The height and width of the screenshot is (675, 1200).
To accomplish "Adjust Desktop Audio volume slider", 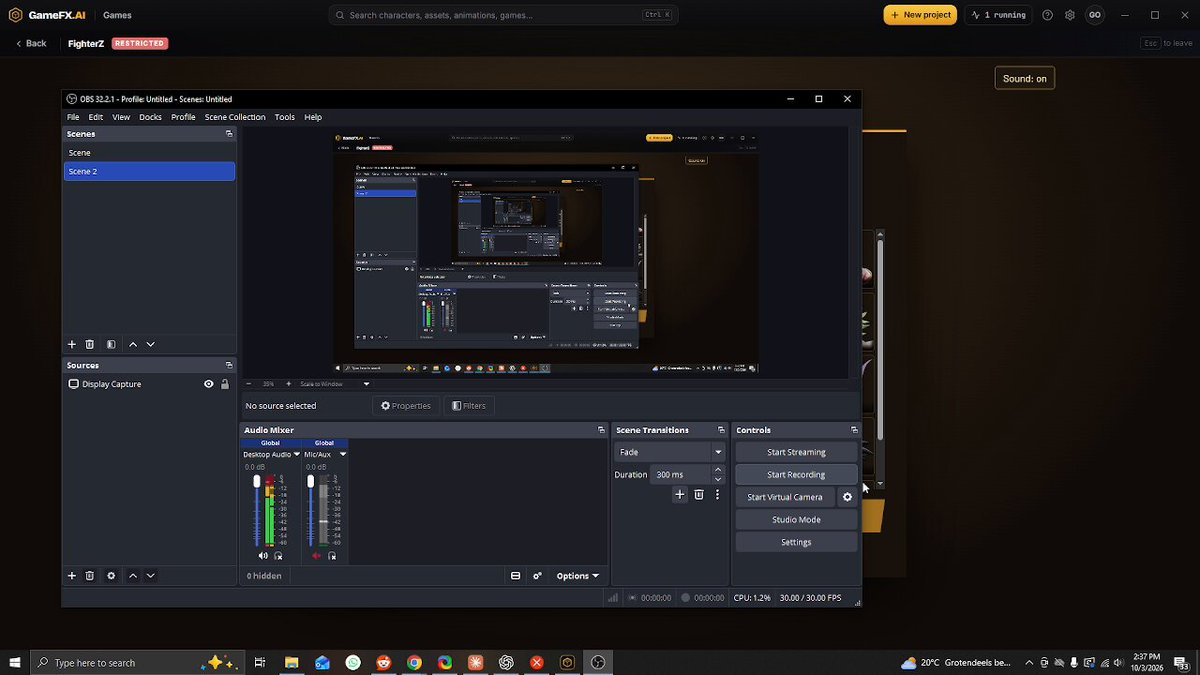I will (257, 510).
